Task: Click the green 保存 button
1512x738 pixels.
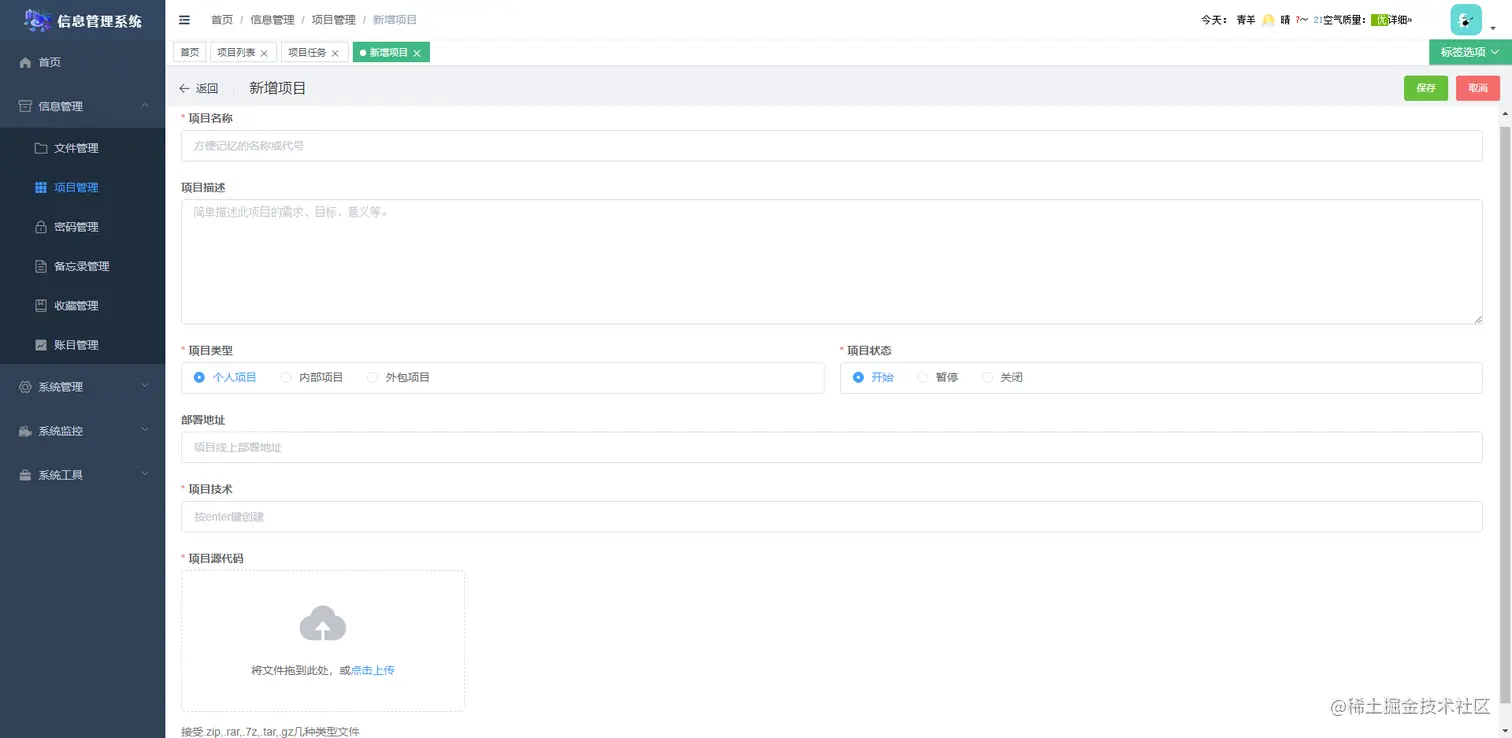Action: 1426,88
